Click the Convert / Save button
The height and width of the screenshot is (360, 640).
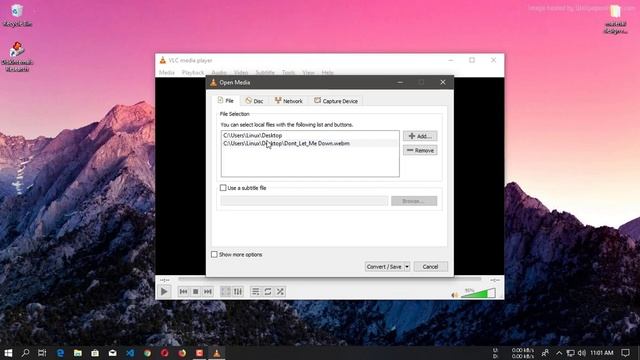point(384,267)
